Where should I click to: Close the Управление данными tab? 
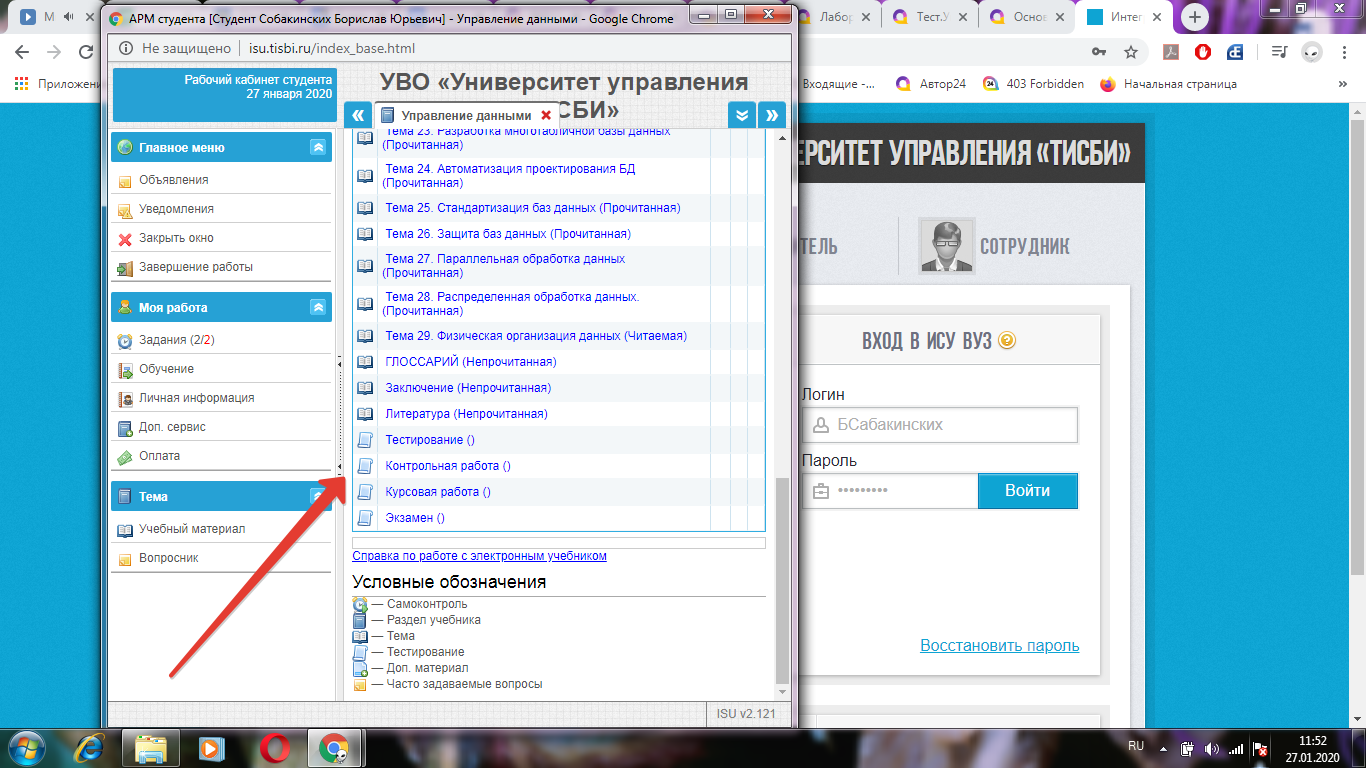coord(546,115)
